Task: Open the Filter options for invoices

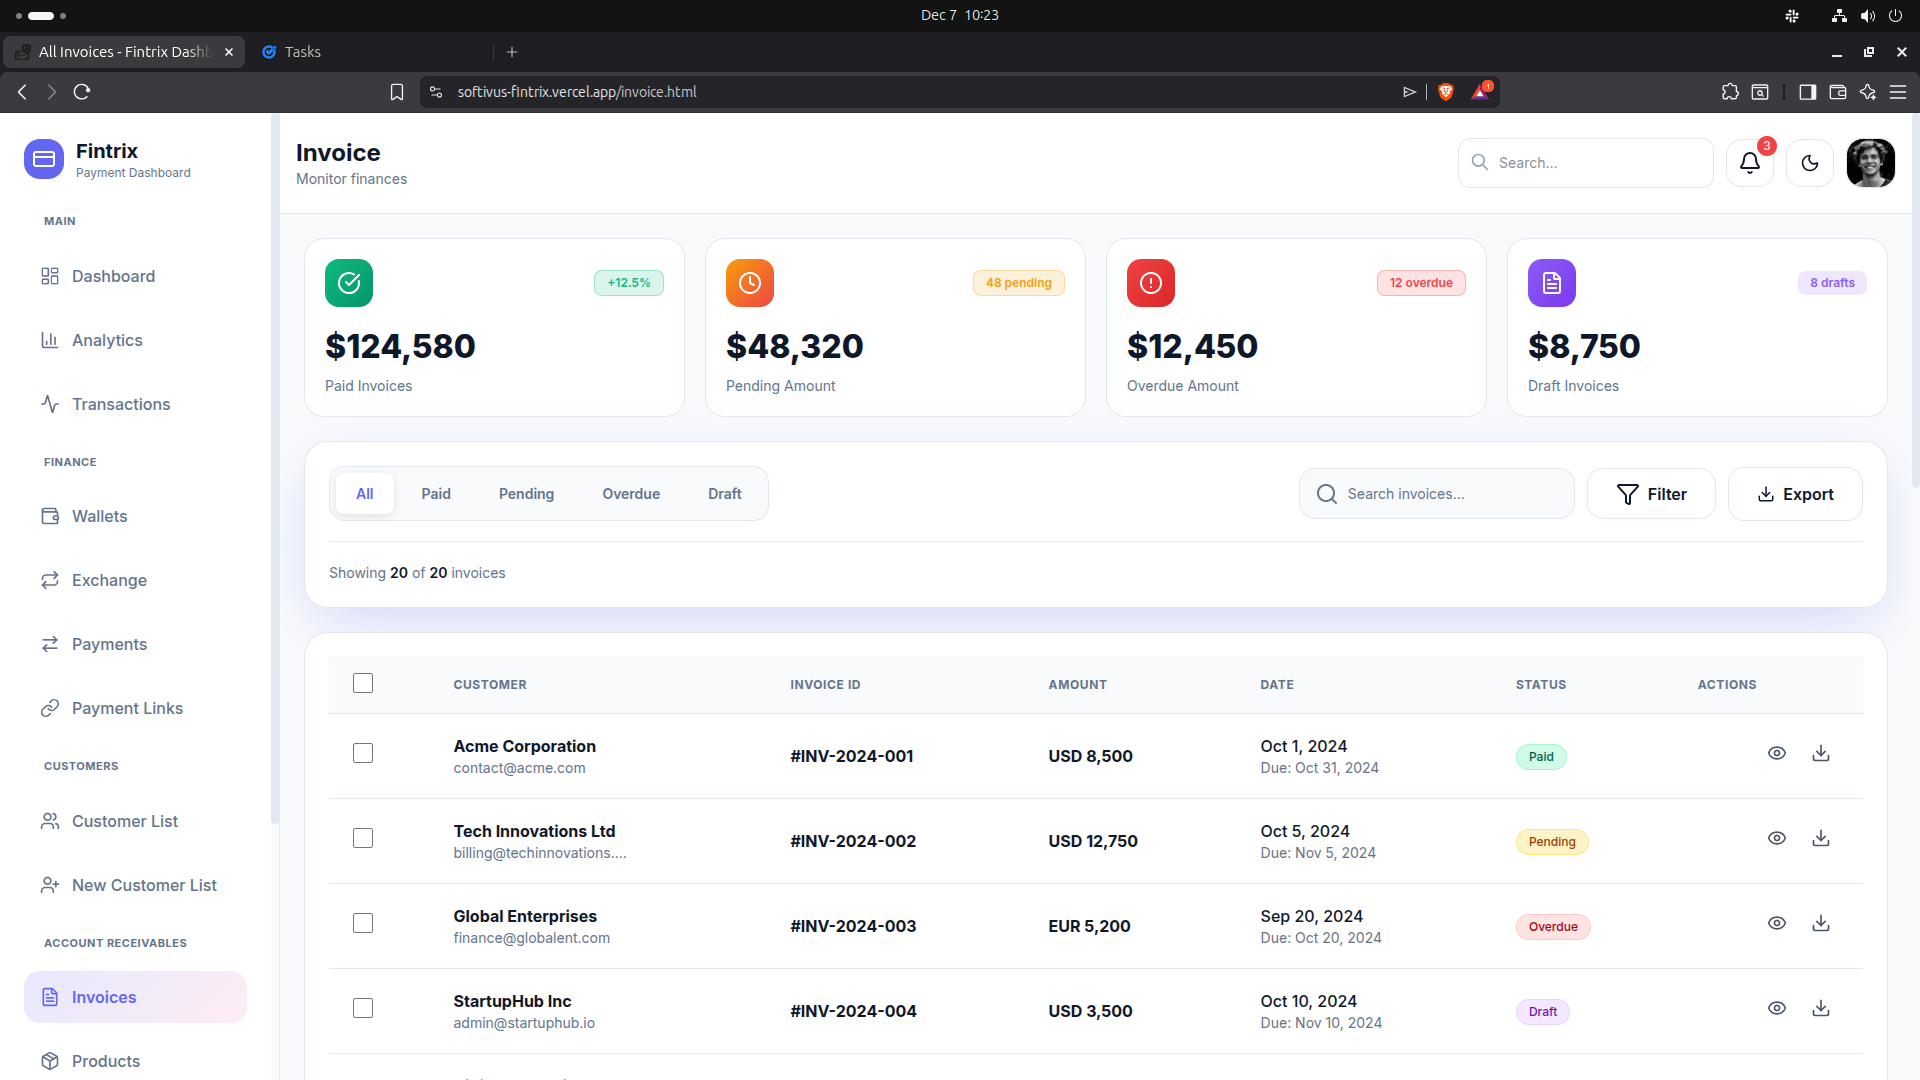Action: pos(1651,493)
